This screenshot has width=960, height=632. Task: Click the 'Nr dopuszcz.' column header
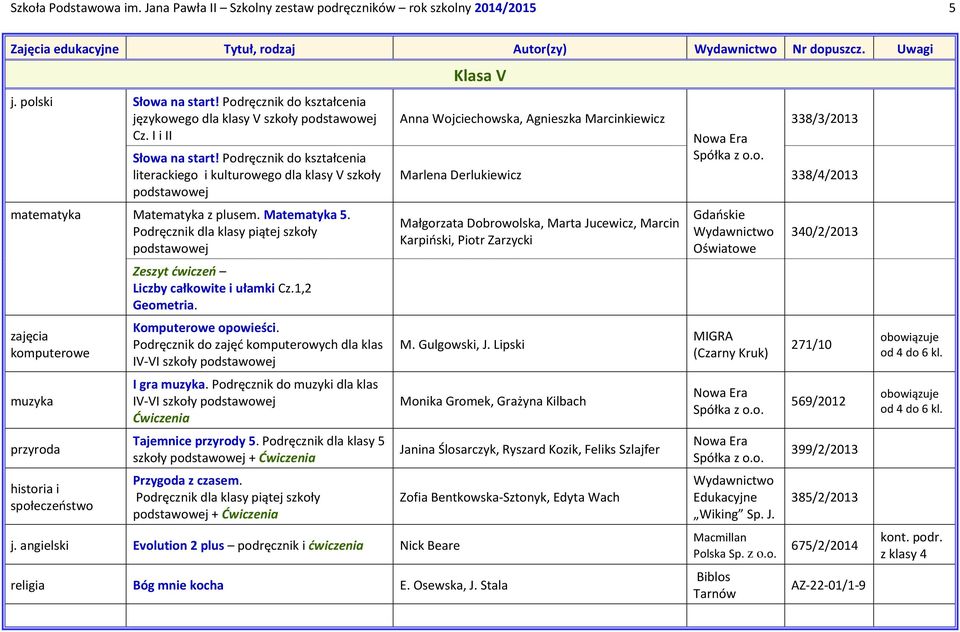pos(829,49)
